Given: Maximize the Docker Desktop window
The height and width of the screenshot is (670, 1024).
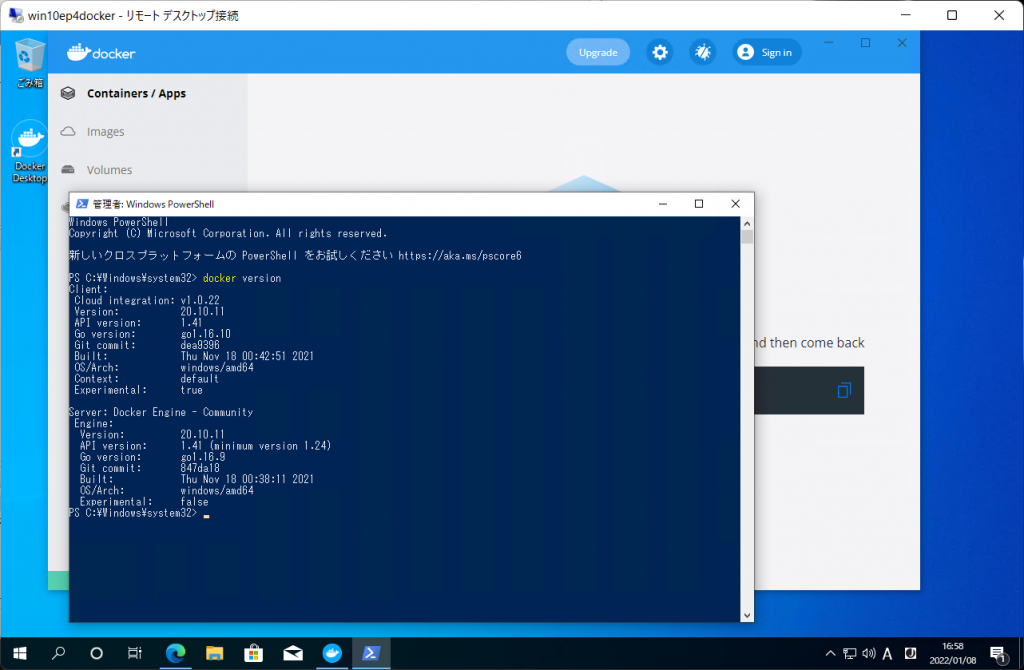Looking at the screenshot, I should coord(865,42).
